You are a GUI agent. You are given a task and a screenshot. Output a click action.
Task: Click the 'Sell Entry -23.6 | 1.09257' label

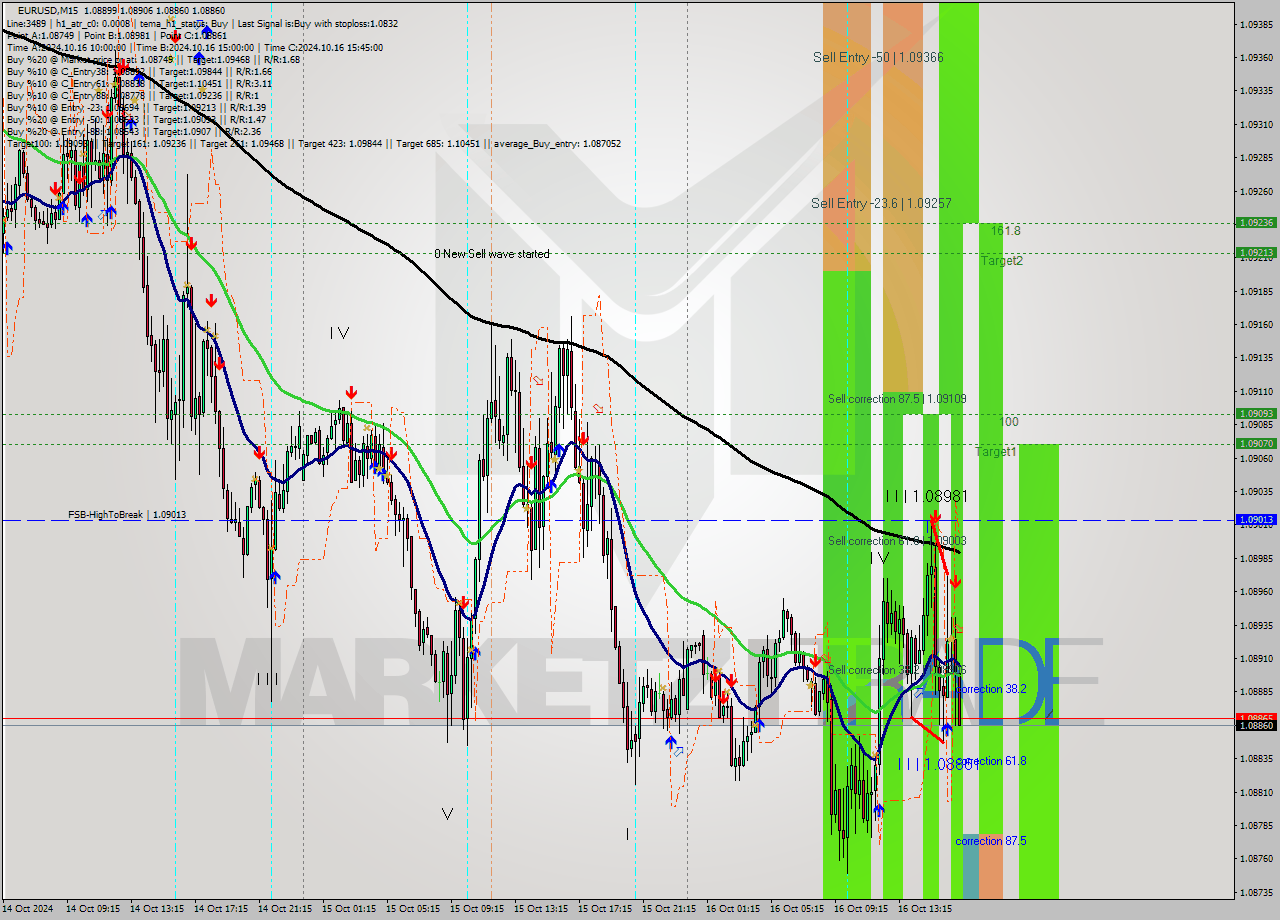881,203
